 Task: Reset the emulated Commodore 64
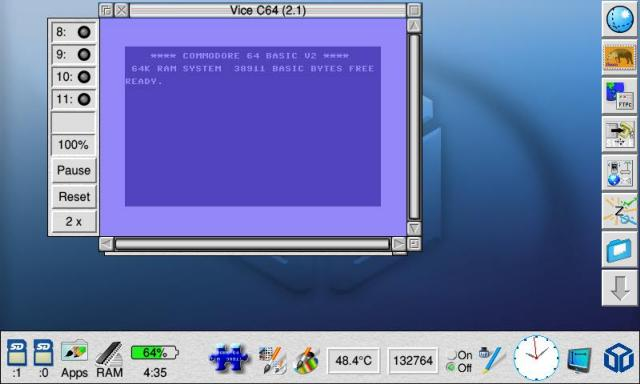[x=73, y=197]
